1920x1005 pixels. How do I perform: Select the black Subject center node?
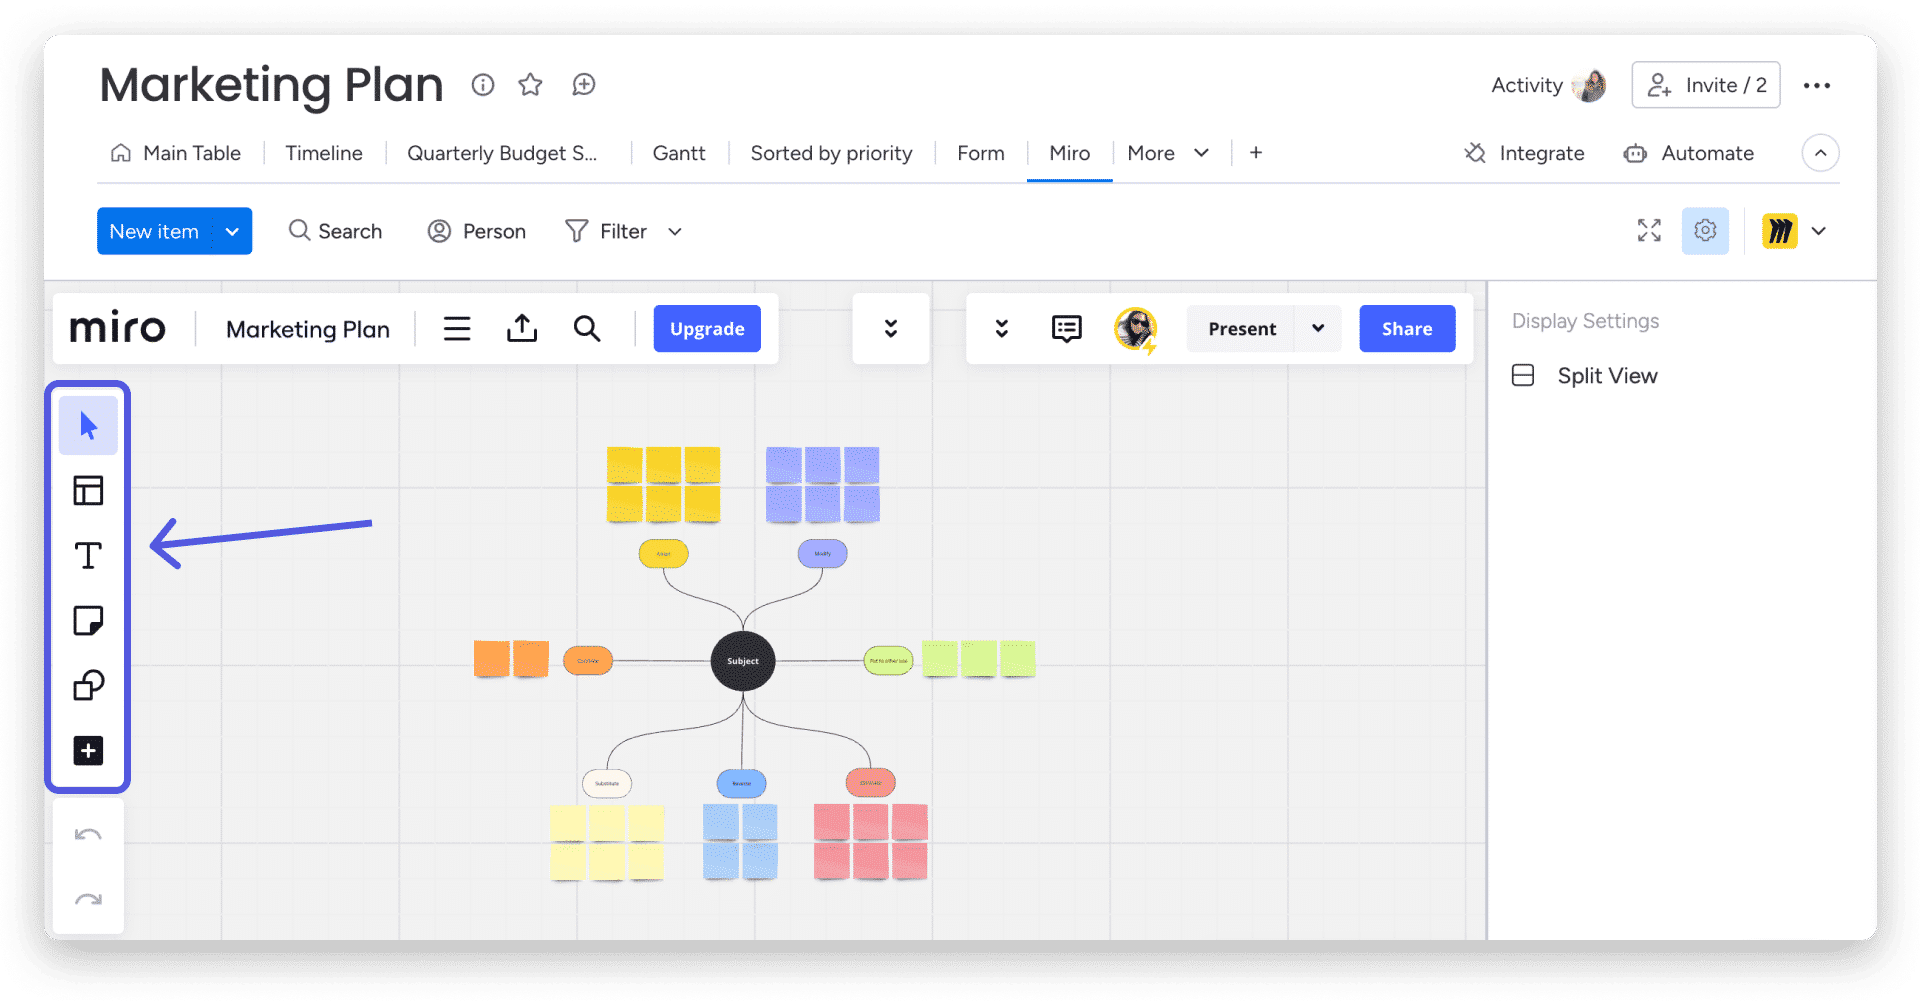743,661
